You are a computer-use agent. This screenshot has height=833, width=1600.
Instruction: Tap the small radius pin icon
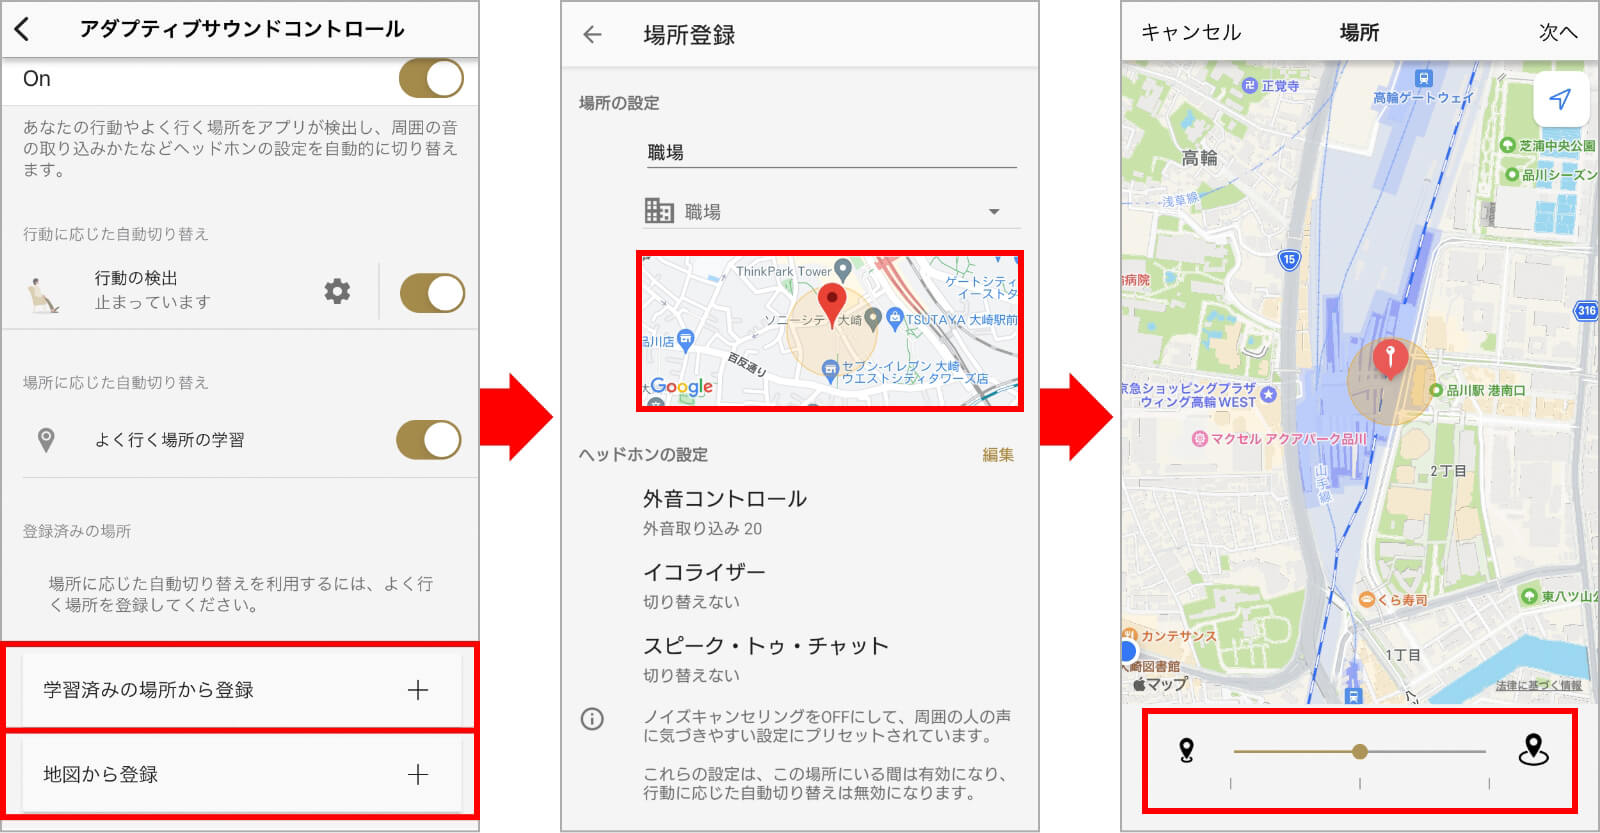pos(1186,750)
